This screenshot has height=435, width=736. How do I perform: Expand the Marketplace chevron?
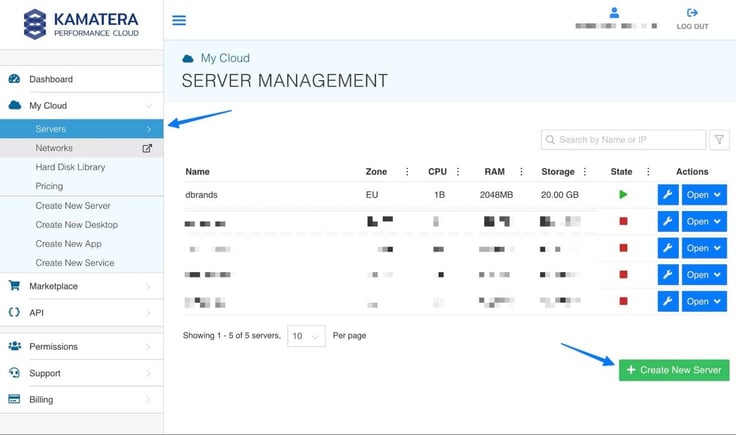coord(148,286)
